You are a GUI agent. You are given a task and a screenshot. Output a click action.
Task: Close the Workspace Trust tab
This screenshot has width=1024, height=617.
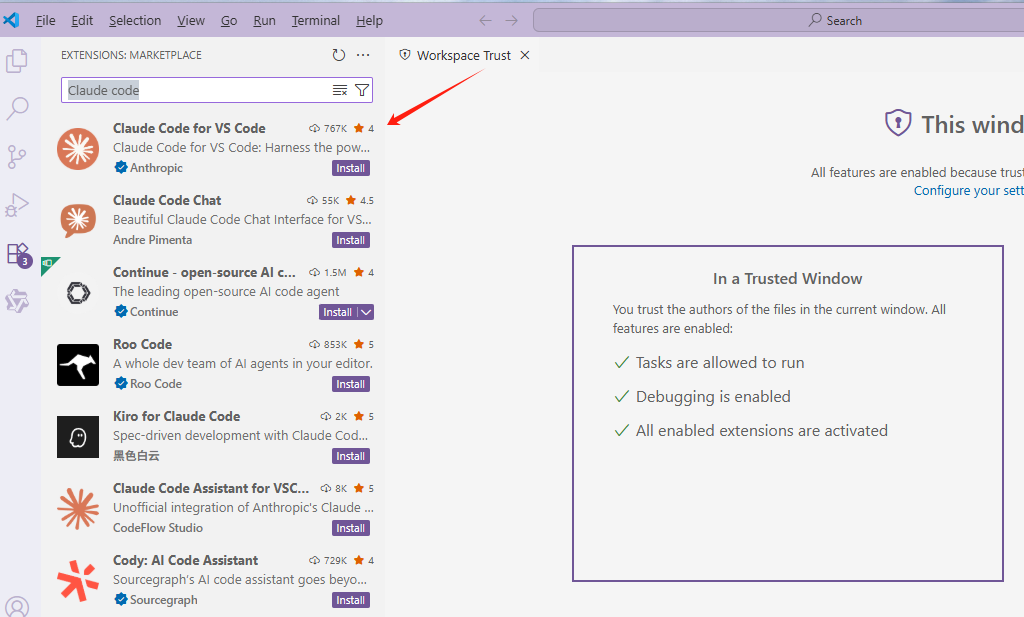pos(524,55)
